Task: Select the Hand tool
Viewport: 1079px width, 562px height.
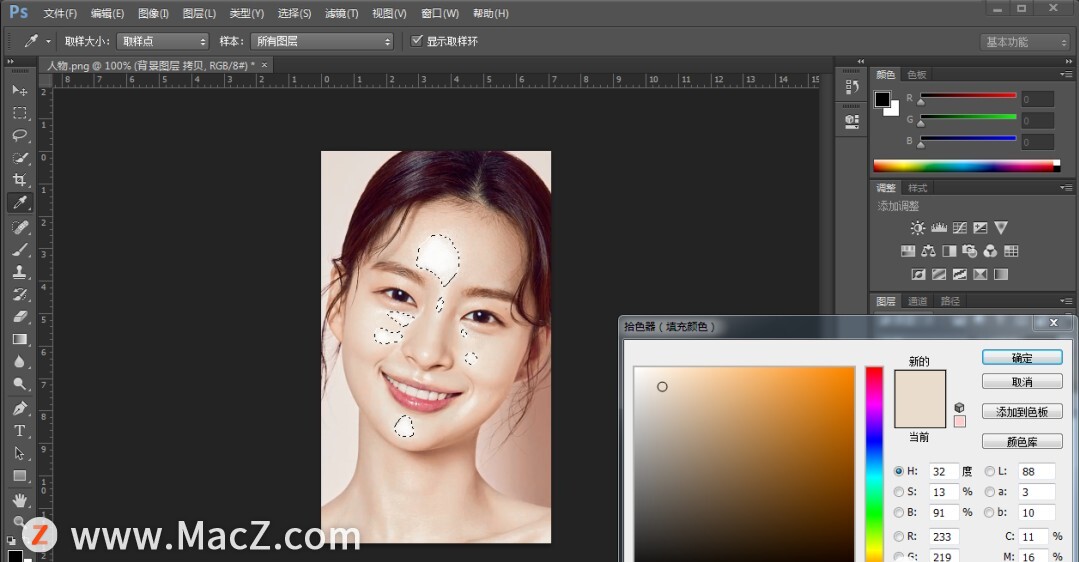Action: coord(20,500)
